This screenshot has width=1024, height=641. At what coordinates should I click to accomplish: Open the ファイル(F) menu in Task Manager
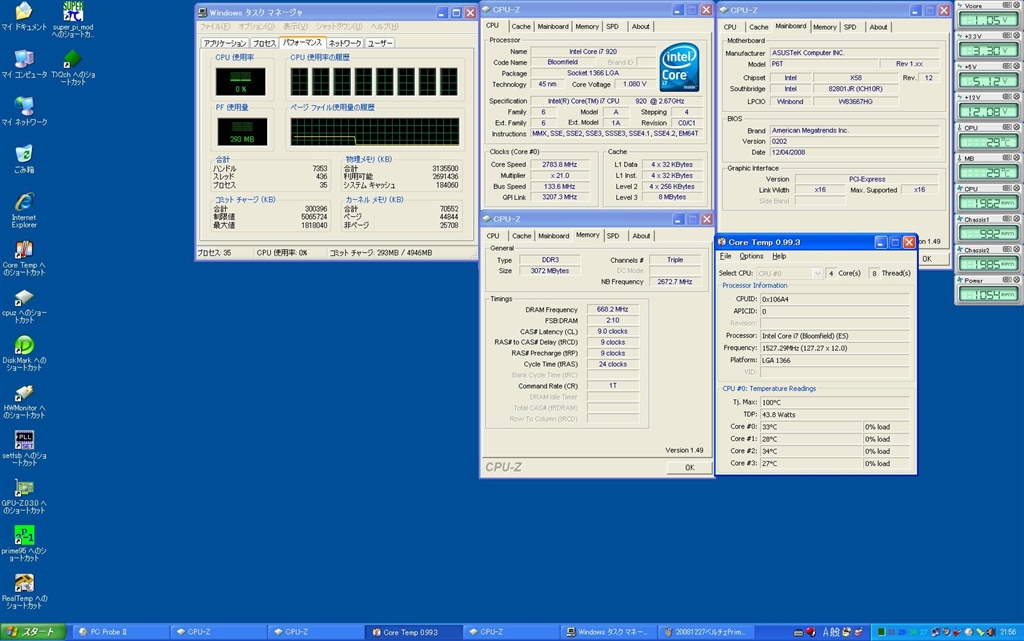(x=215, y=27)
